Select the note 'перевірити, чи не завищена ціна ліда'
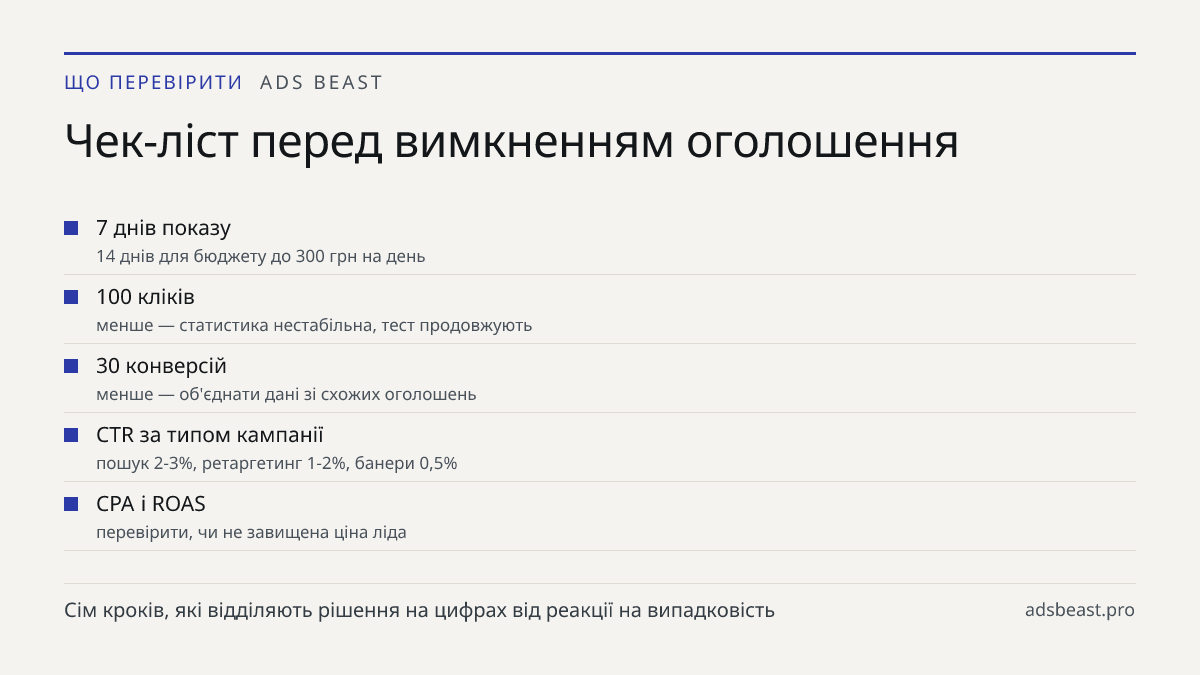 point(251,532)
